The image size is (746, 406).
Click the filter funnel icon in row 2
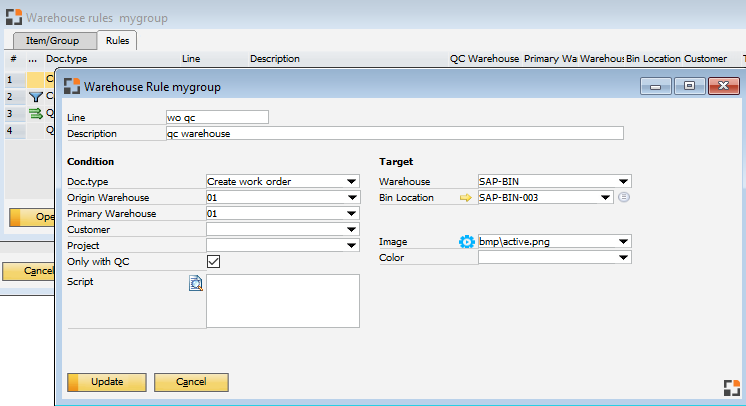(36, 97)
